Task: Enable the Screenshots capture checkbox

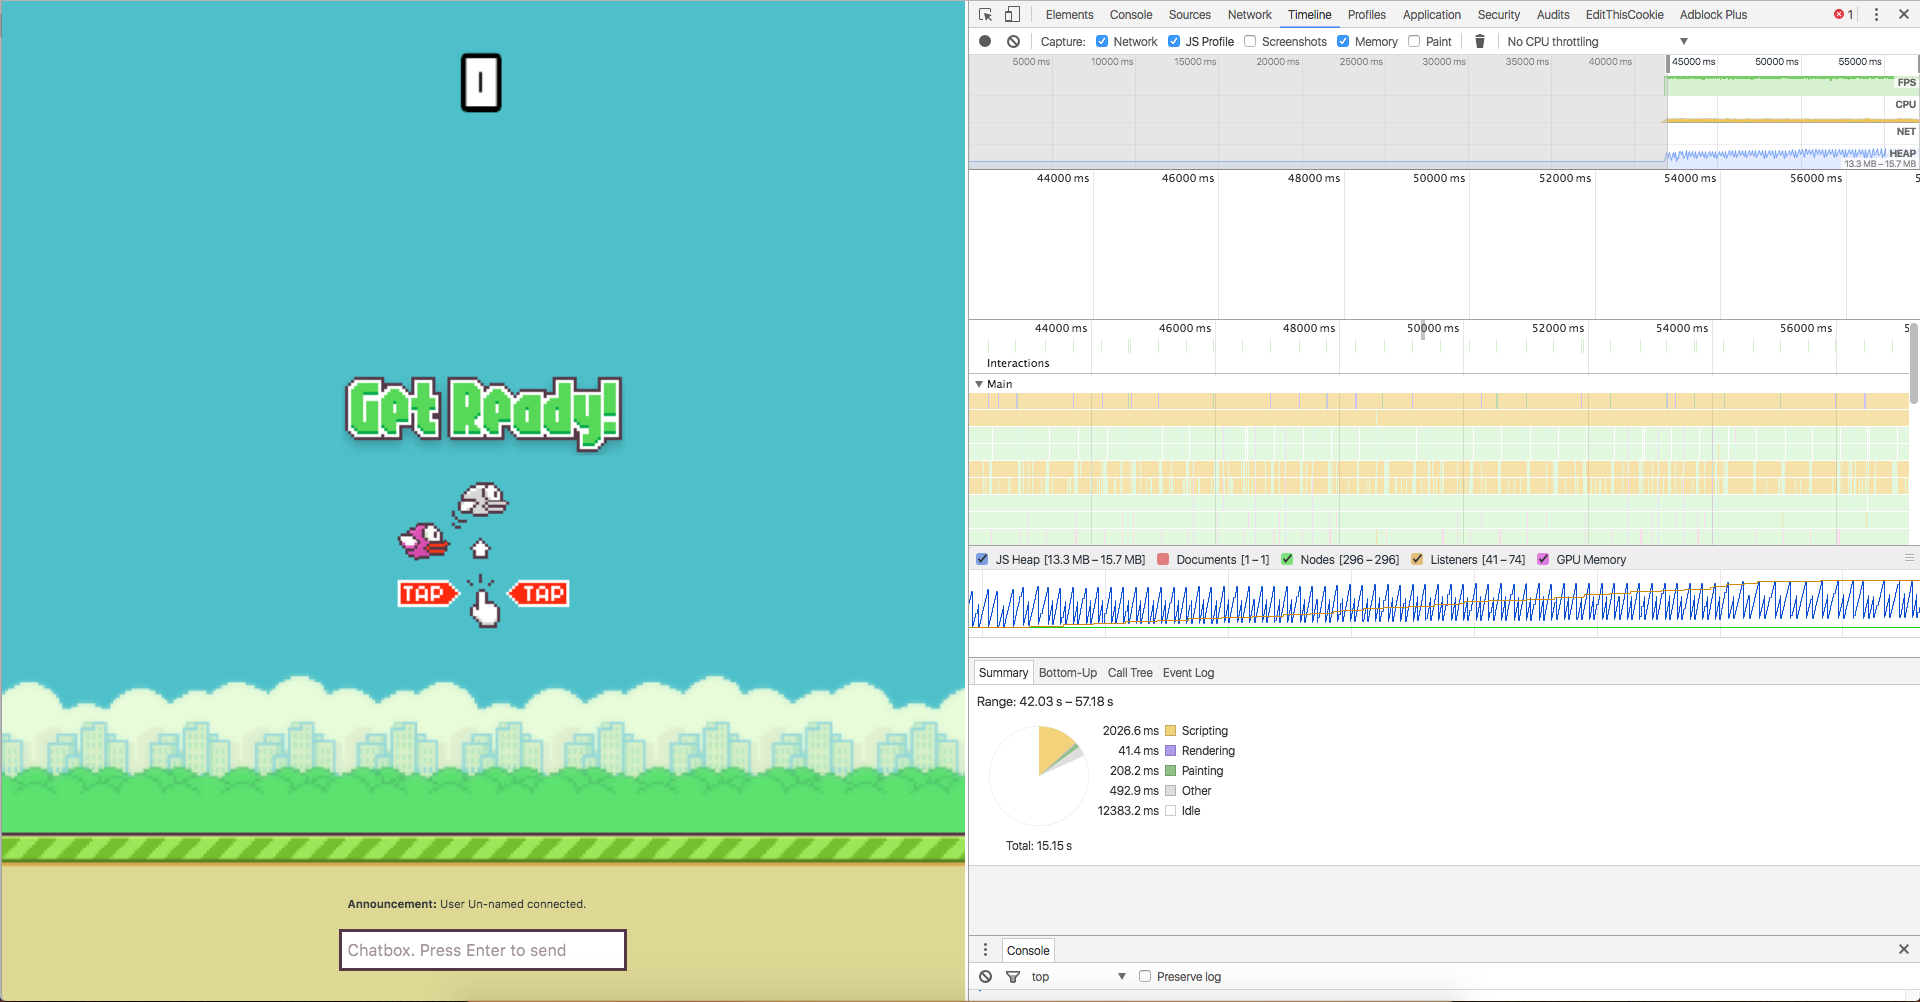Action: coord(1250,41)
